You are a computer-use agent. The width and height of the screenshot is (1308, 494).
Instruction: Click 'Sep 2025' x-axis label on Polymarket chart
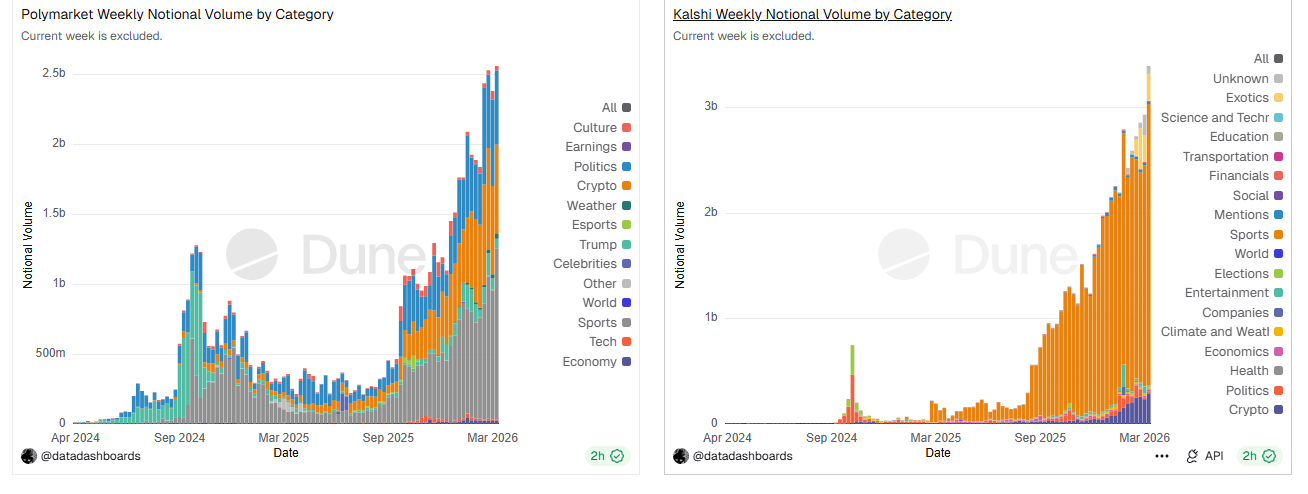point(388,437)
